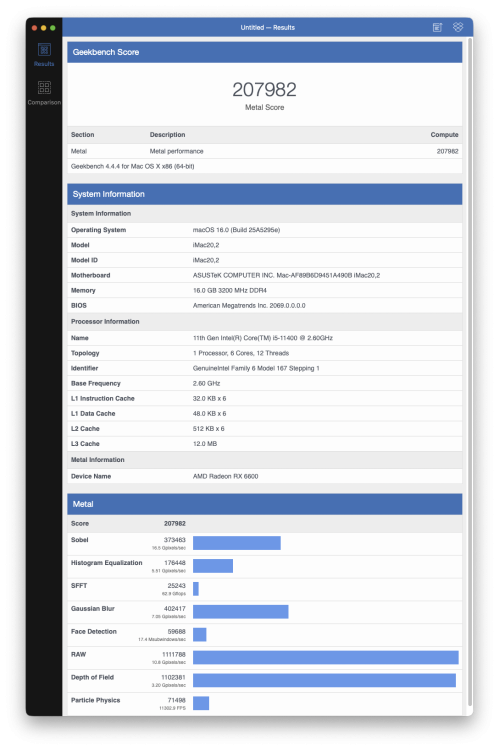Screen dimensions: 499x750
Task: Click the Sobel result bar
Action: 237,543
